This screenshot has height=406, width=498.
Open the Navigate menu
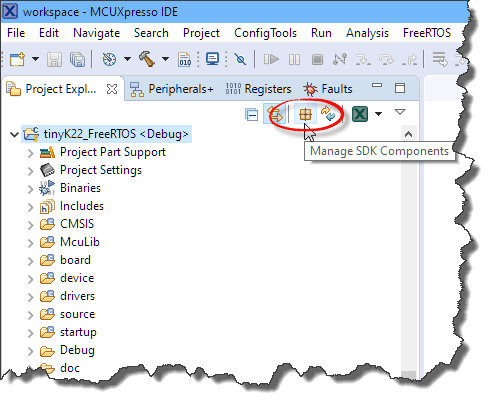[x=96, y=33]
